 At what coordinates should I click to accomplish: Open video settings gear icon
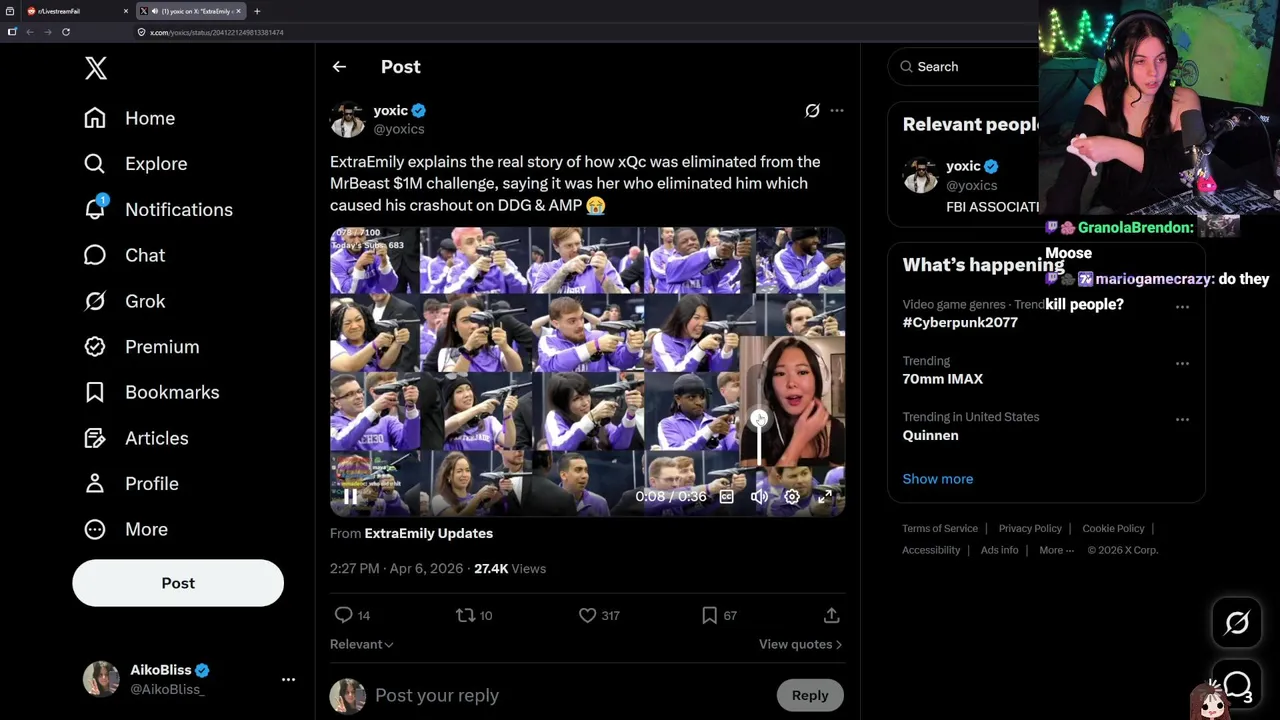point(792,496)
